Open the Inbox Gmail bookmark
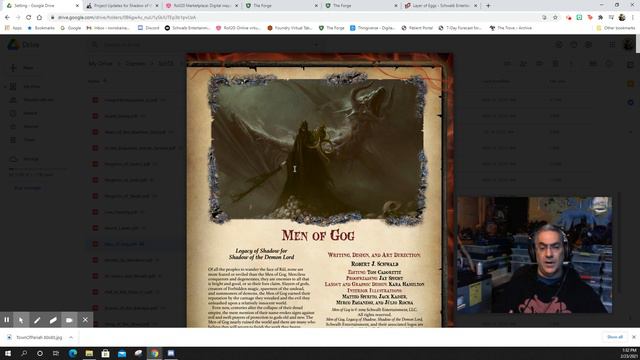 [x=108, y=28]
